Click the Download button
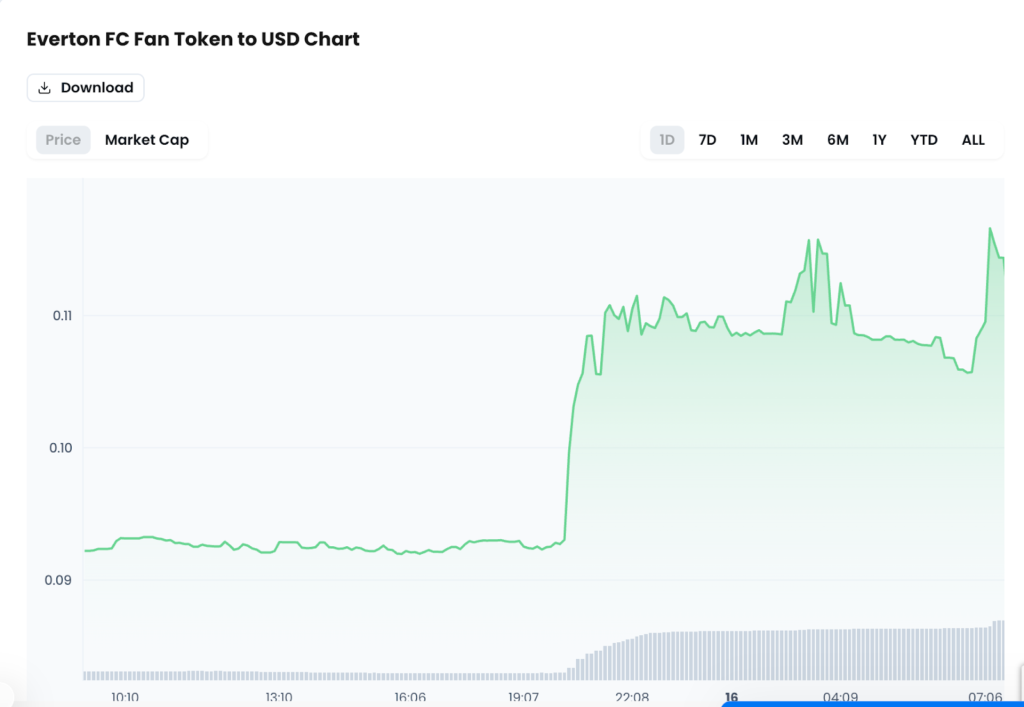The image size is (1024, 707). (x=86, y=88)
